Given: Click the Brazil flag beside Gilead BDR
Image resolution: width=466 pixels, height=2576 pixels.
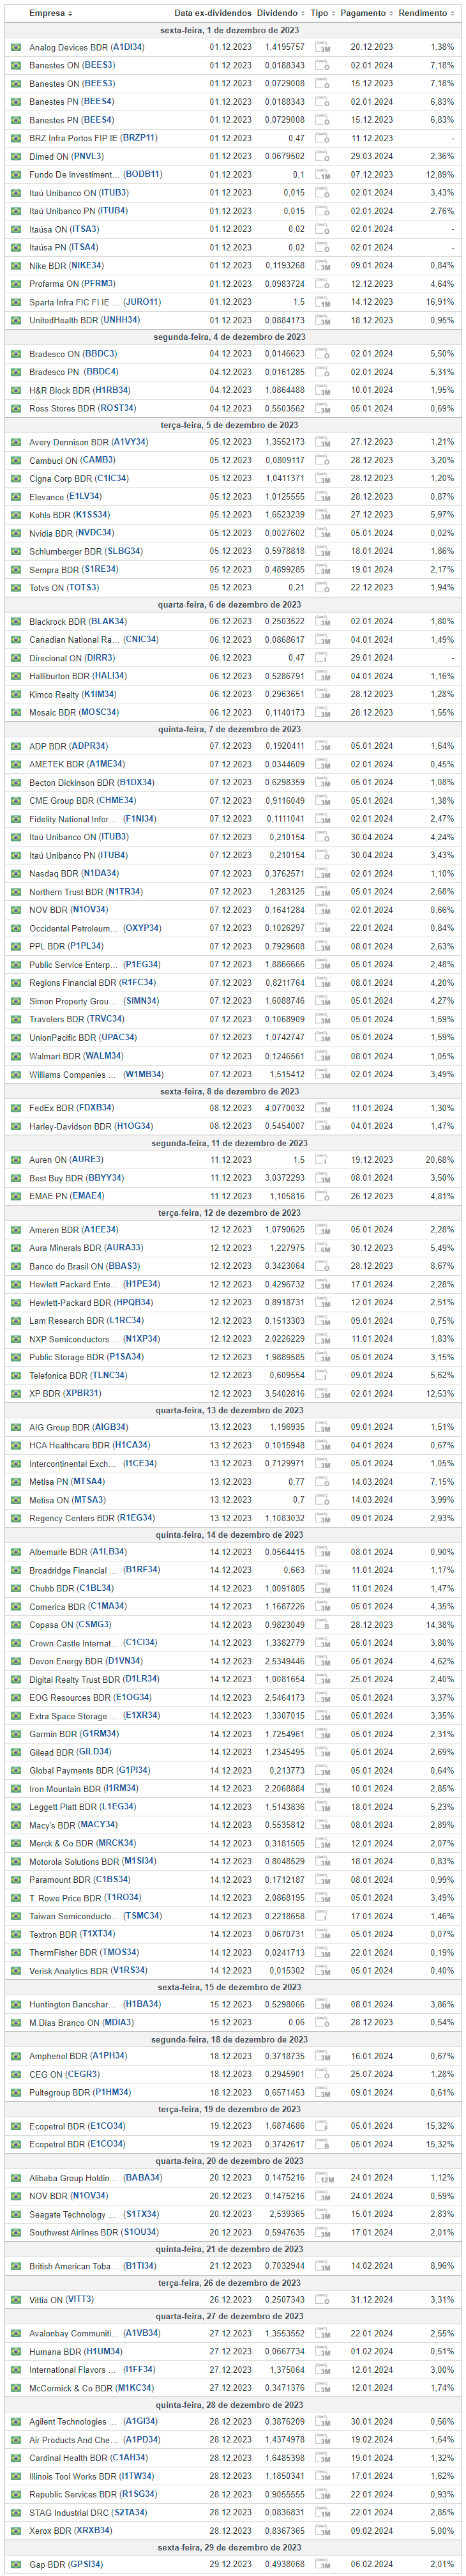Looking at the screenshot, I should click(x=15, y=1752).
